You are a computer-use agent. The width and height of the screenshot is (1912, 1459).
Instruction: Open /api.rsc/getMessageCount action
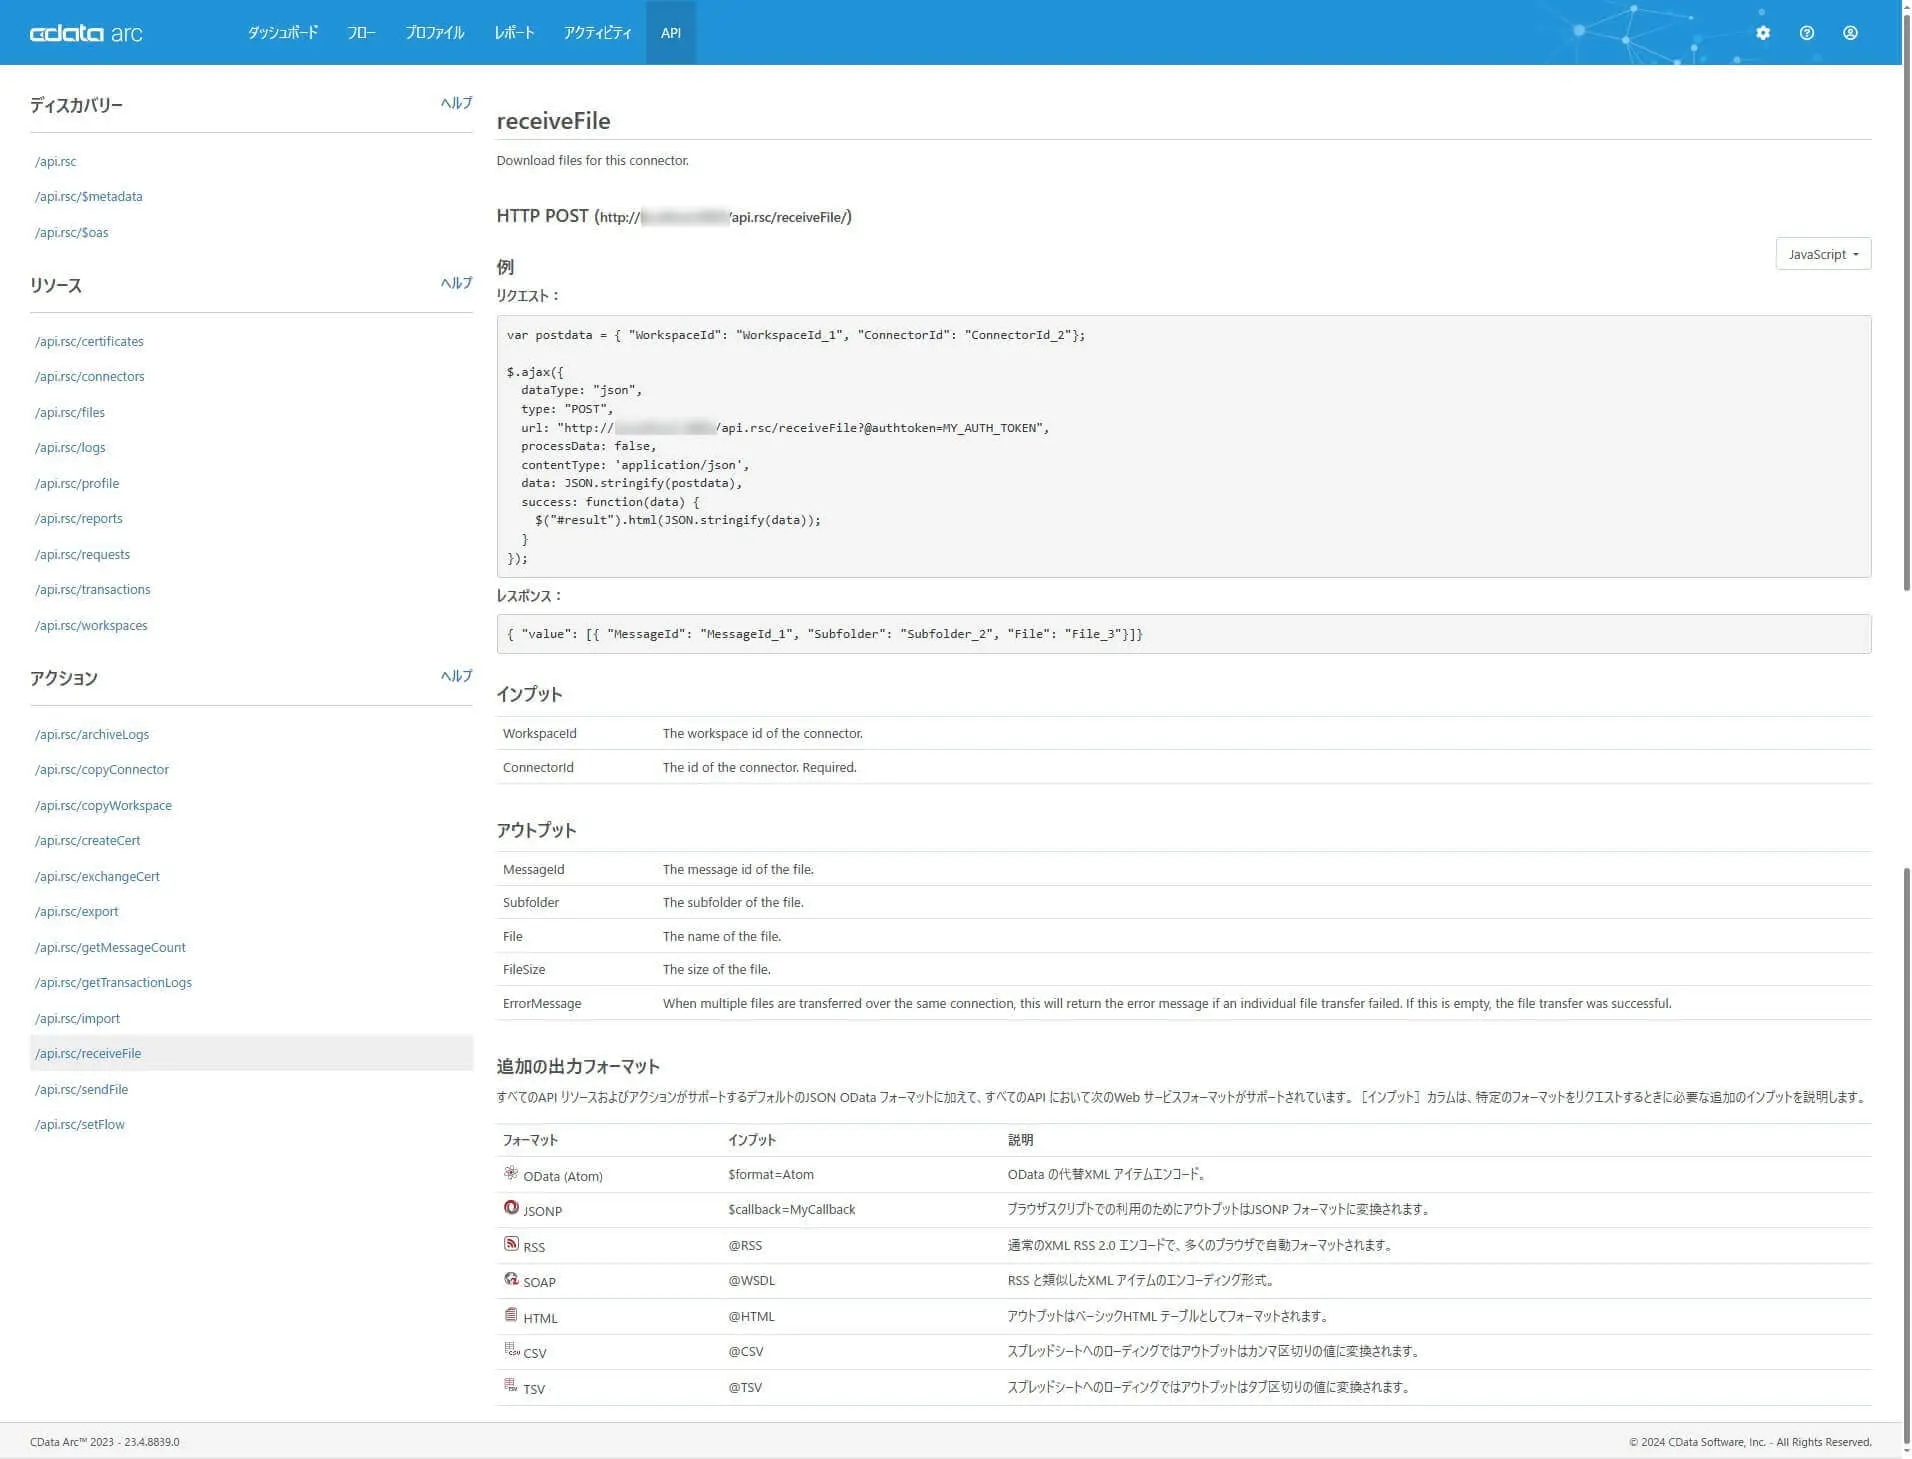110,947
